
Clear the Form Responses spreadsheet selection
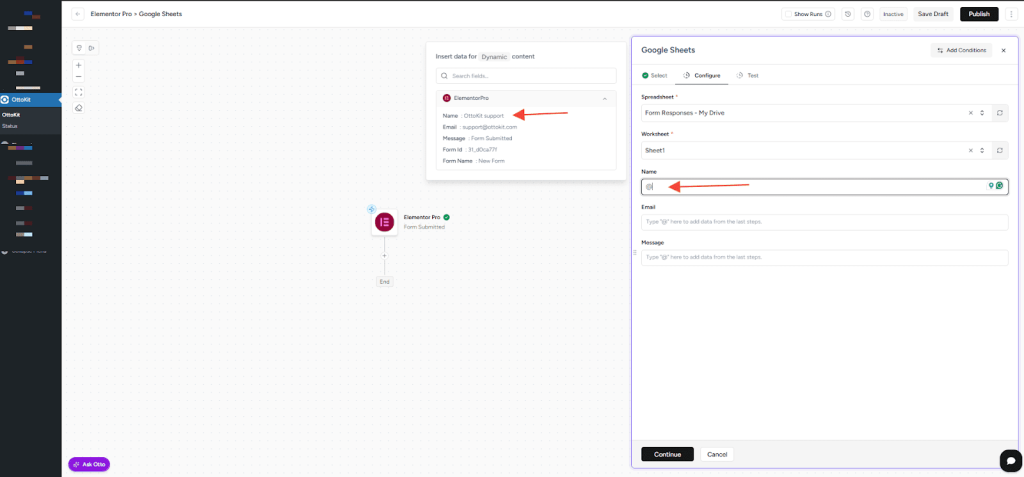click(x=970, y=113)
